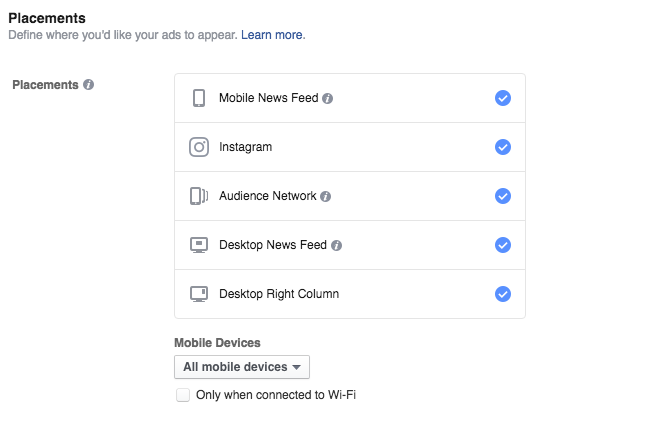
Task: Click the Desktop News Feed monitor icon
Action: click(199, 245)
